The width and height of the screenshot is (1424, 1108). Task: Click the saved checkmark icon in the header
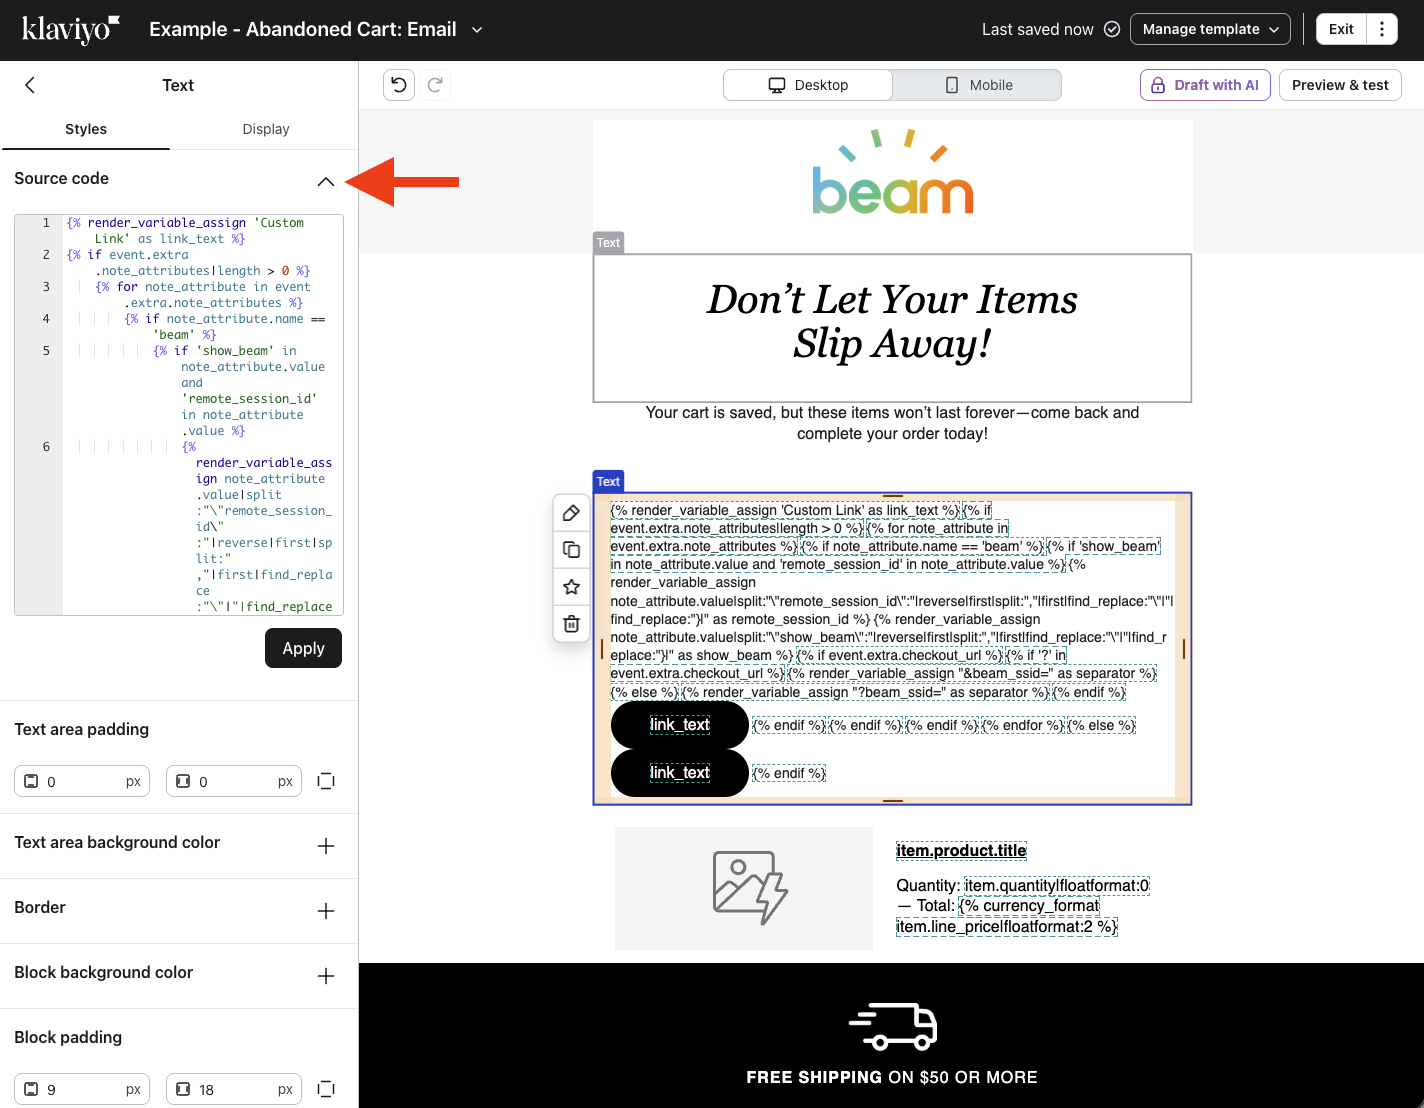pyautogui.click(x=1111, y=29)
